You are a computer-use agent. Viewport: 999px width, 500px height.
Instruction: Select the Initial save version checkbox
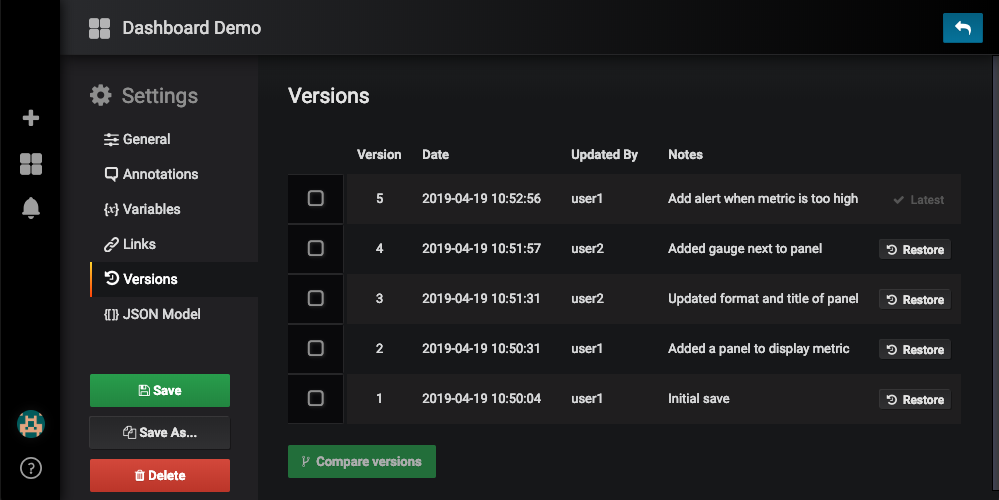point(315,398)
